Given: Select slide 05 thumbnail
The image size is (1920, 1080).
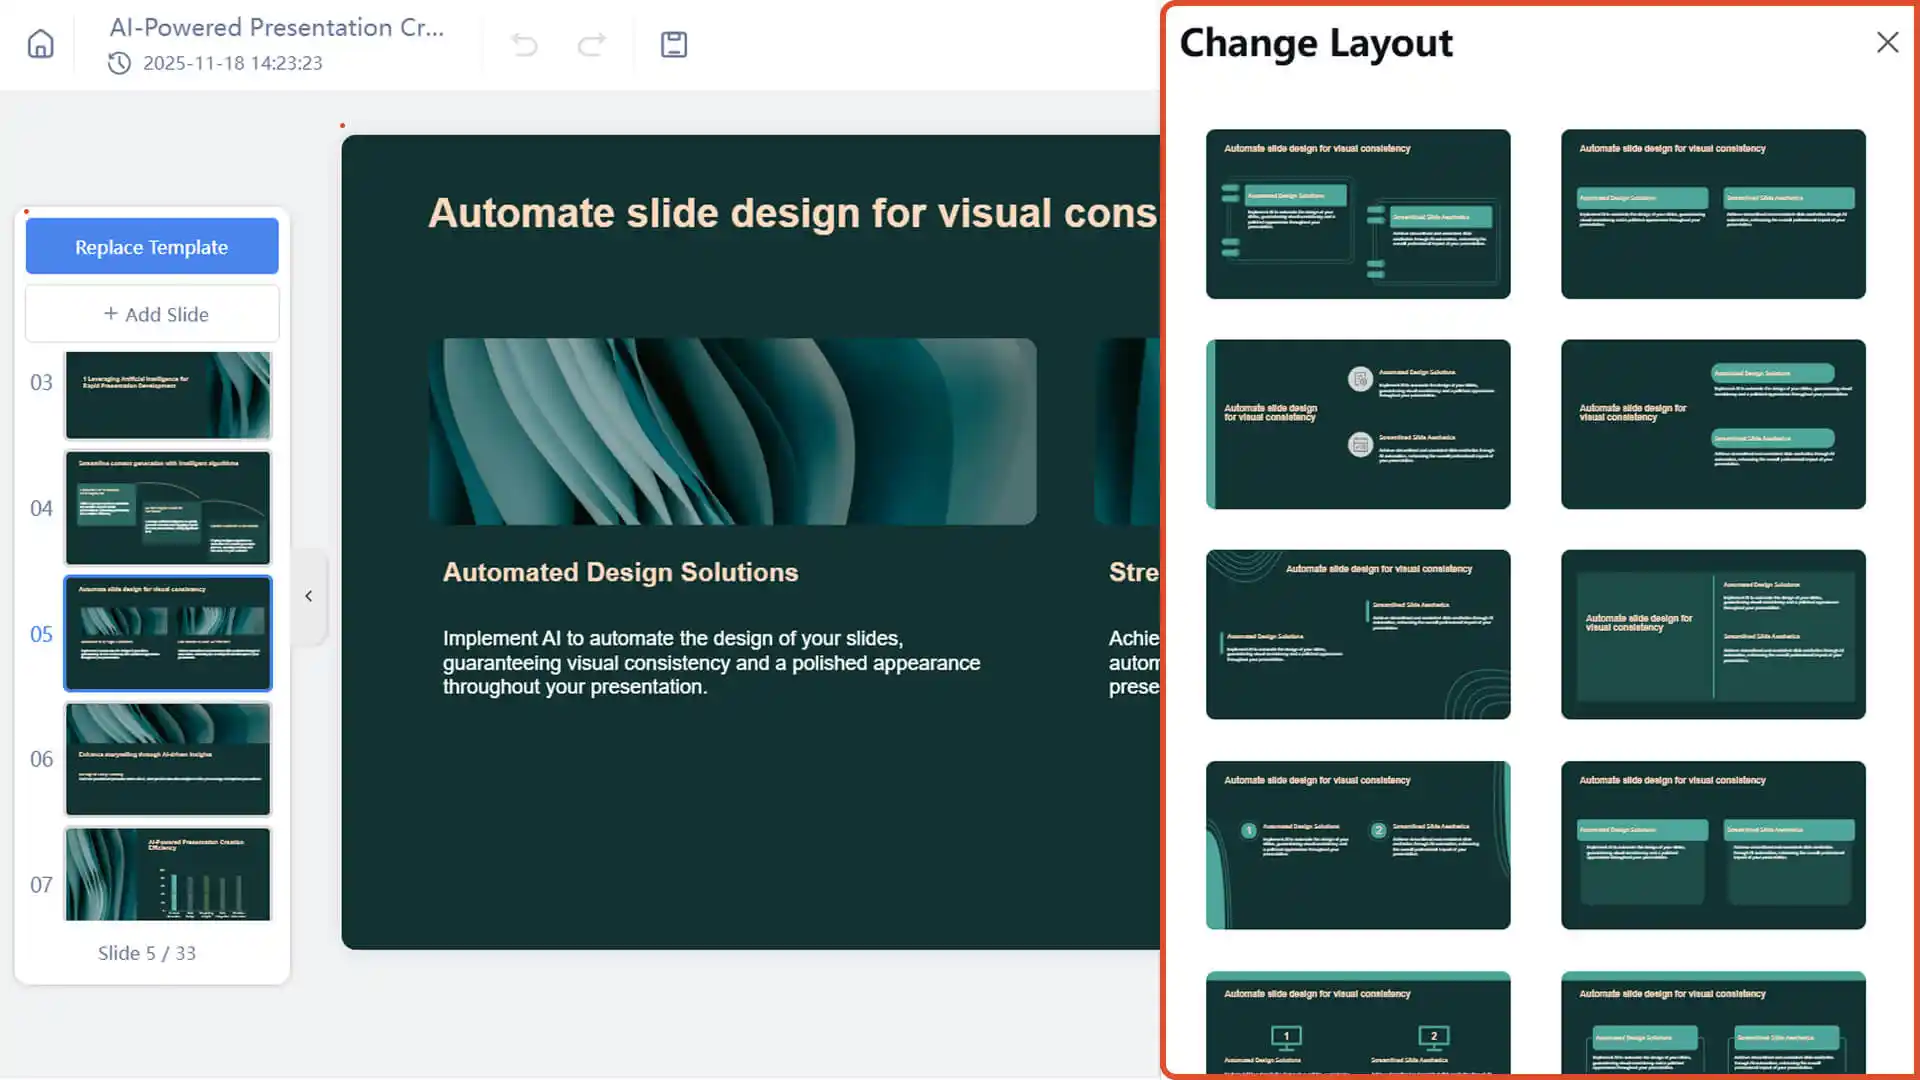Looking at the screenshot, I should 168,633.
